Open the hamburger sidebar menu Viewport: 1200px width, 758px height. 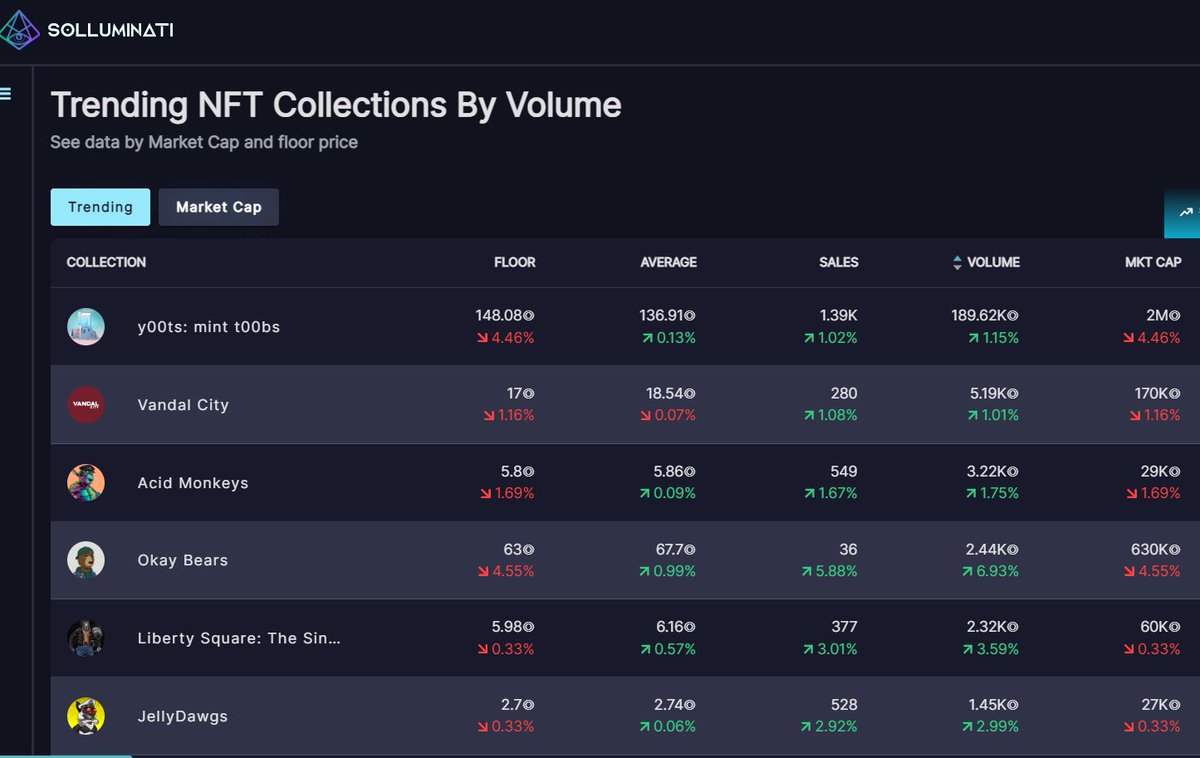[x=6, y=94]
